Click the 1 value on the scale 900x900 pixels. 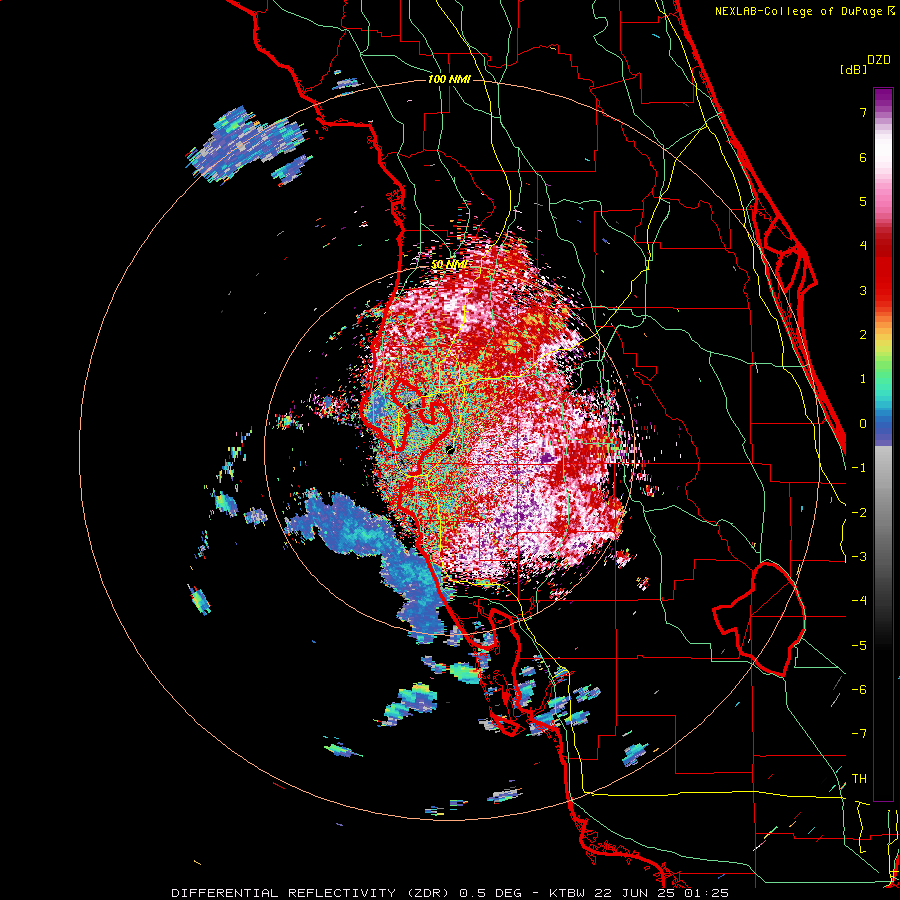[863, 379]
